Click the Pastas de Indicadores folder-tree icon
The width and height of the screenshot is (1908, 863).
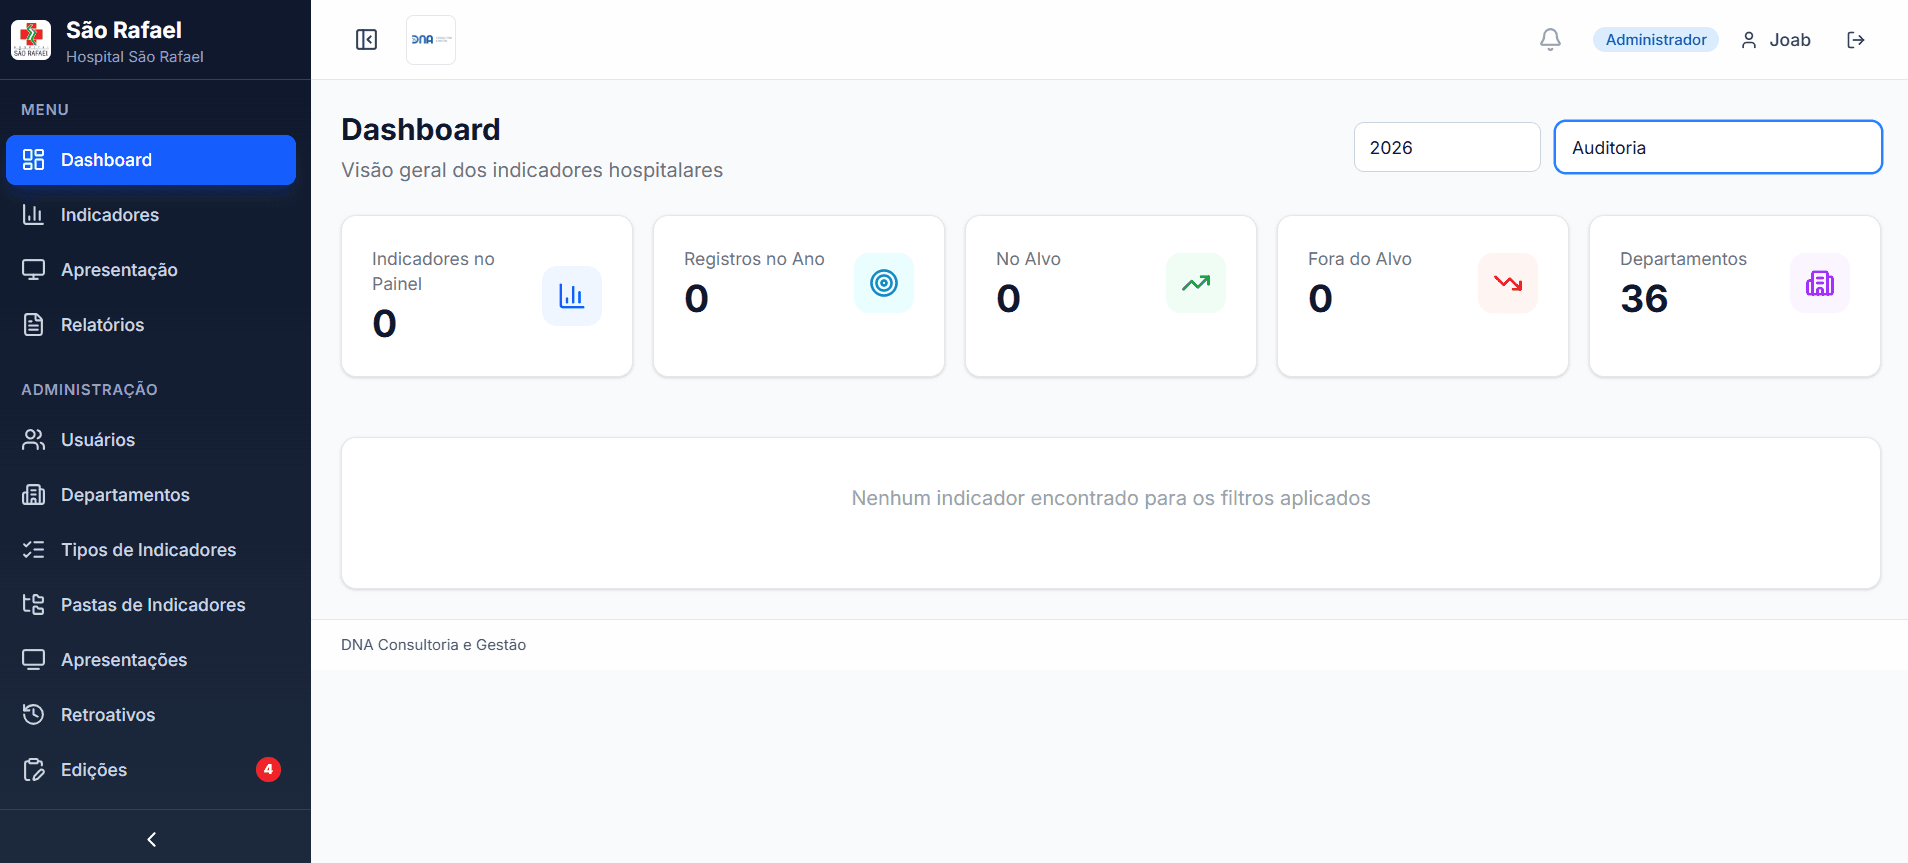(34, 605)
